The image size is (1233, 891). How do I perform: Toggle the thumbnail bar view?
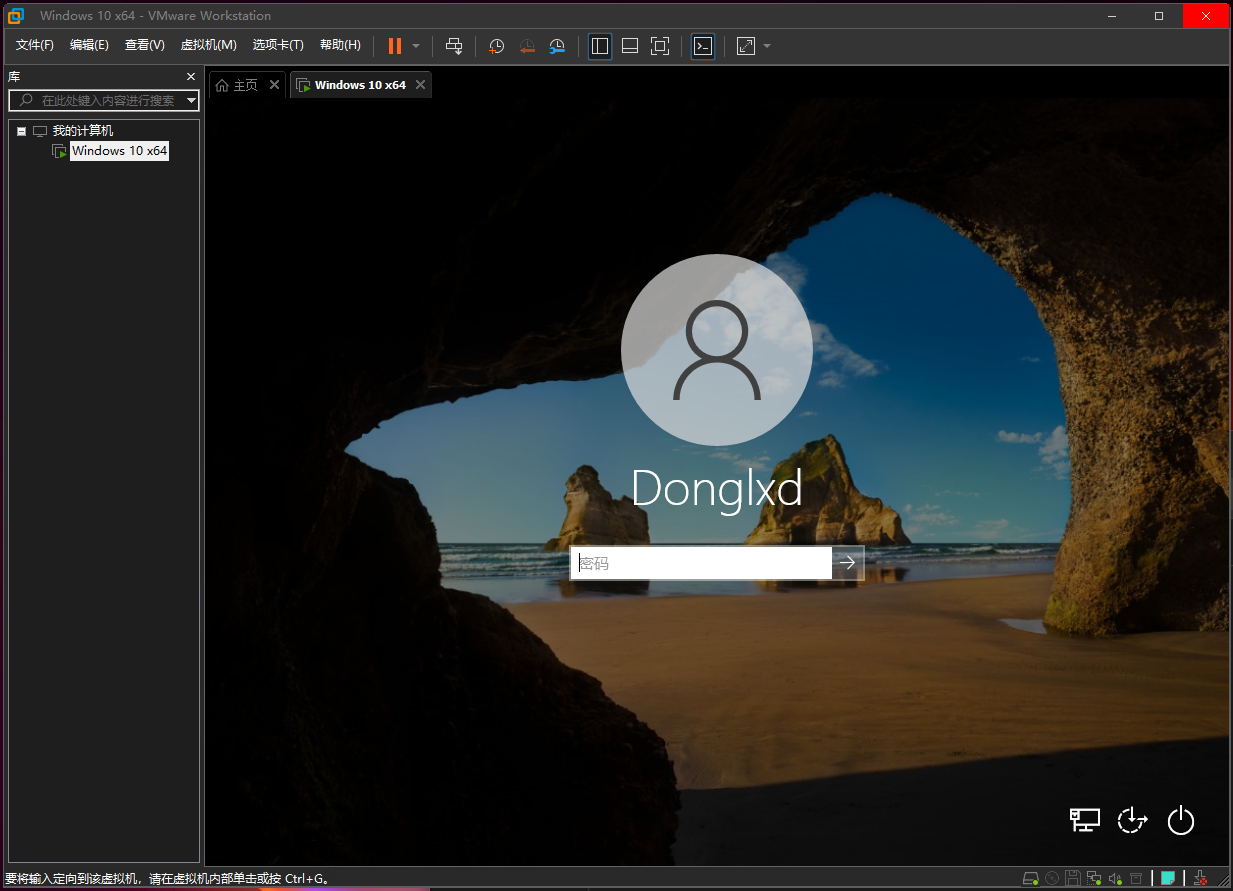[630, 46]
